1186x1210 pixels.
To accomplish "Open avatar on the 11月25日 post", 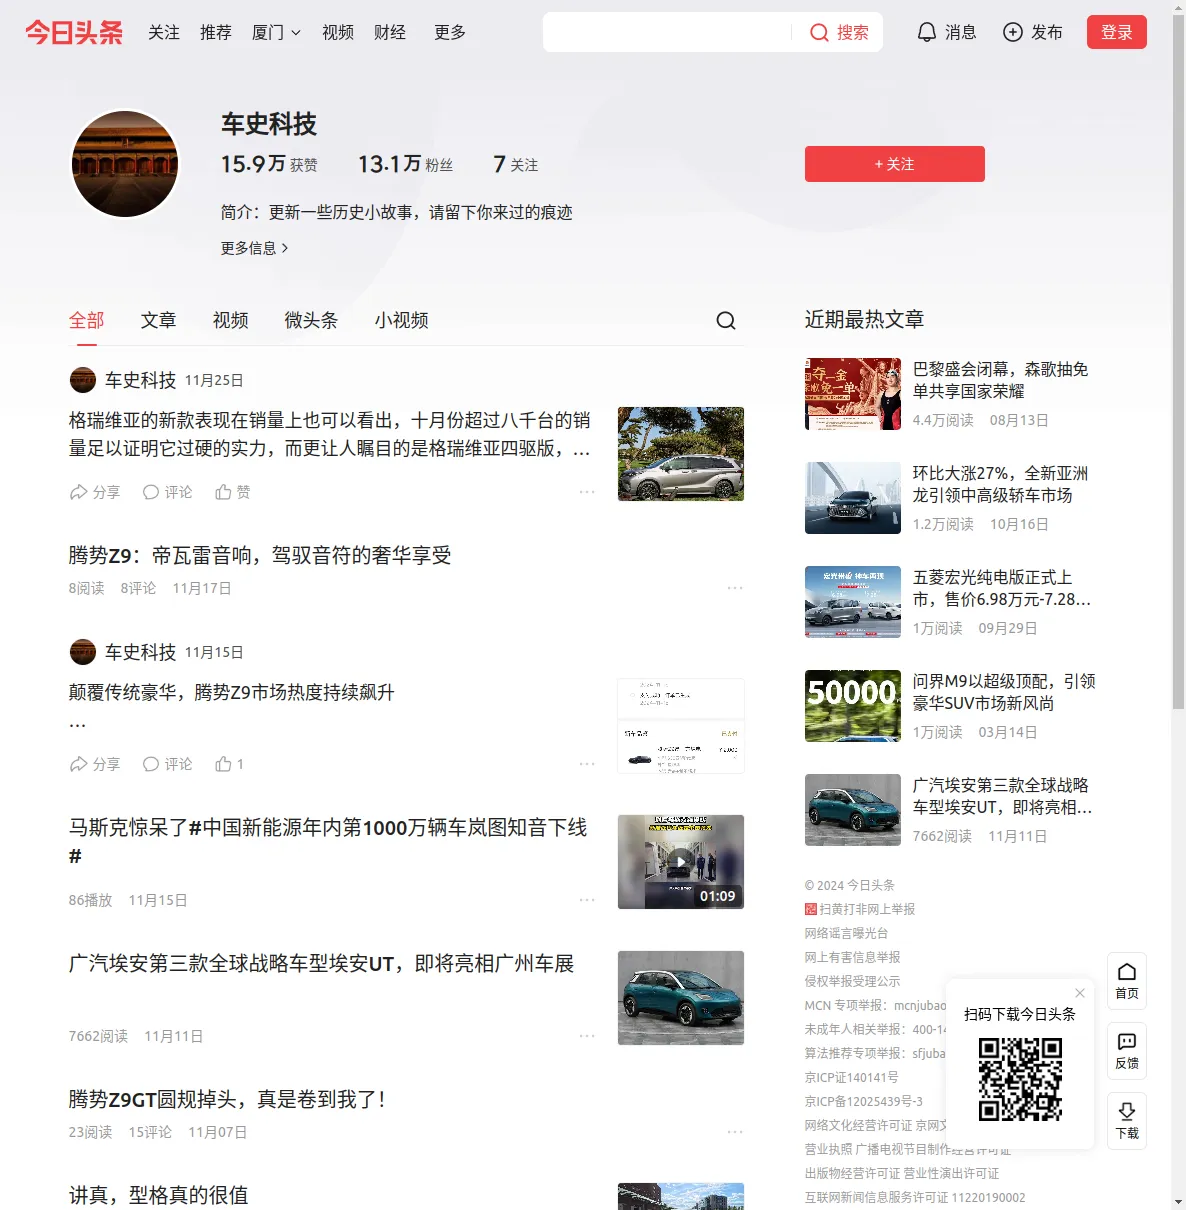I will pyautogui.click(x=83, y=380).
